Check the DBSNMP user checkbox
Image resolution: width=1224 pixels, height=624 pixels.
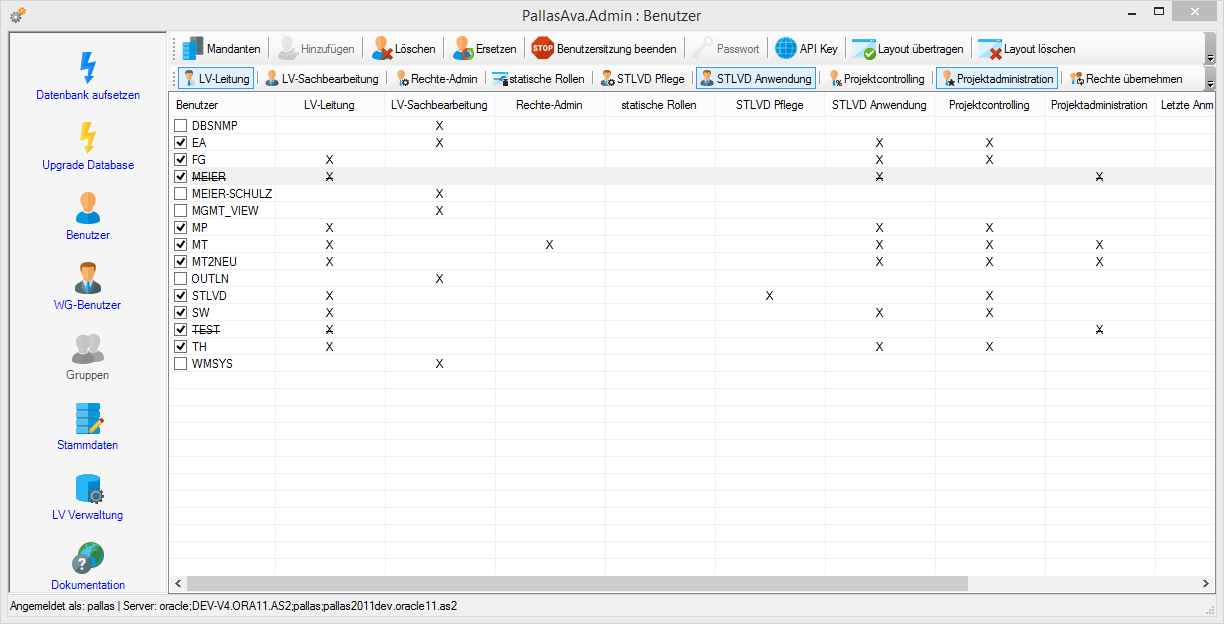coord(181,126)
